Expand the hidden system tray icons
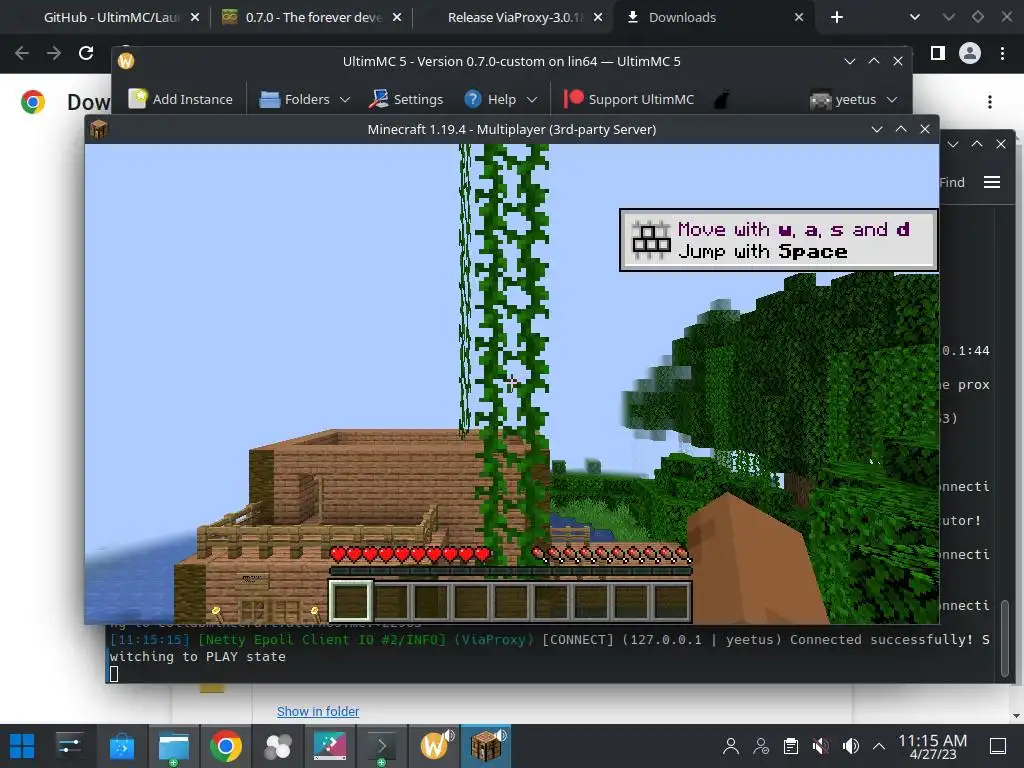The height and width of the screenshot is (768, 1024). point(879,746)
